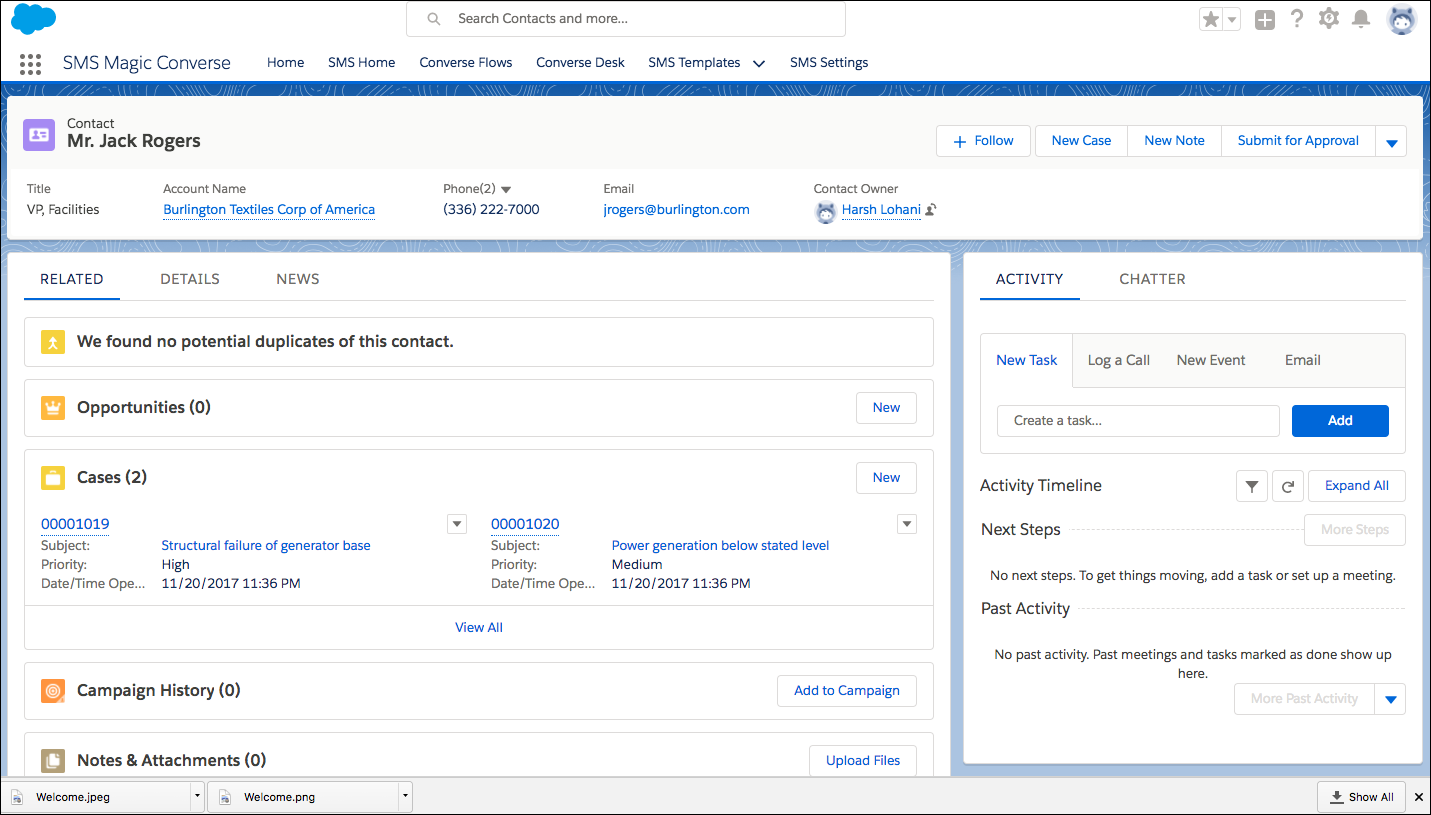Filter the Activity Timeline
The image size is (1431, 815).
pos(1252,486)
